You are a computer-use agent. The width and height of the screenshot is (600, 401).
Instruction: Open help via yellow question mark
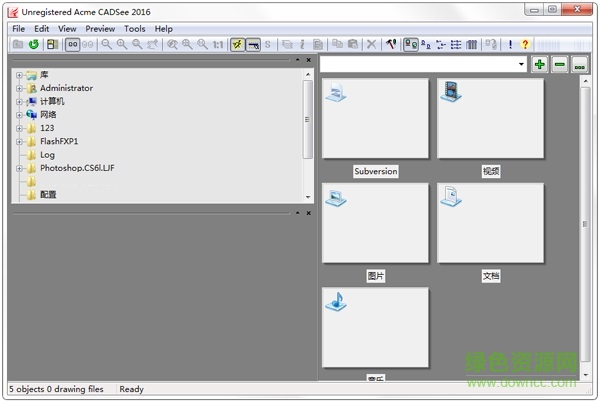(x=525, y=44)
